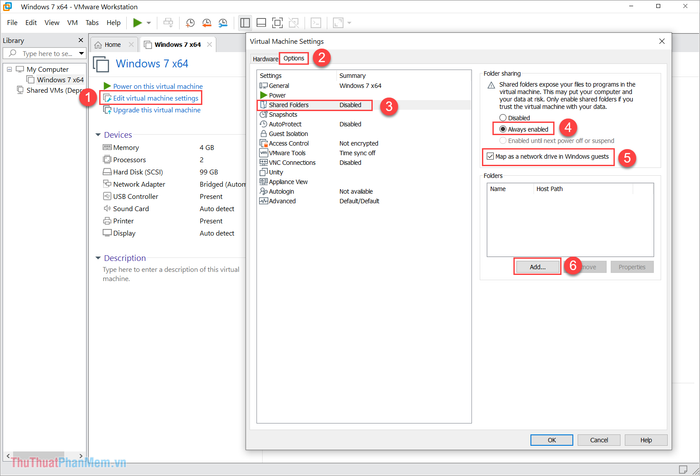Open stretch display dropdown arrow
The height and width of the screenshot is (476, 700).
[x=349, y=22]
